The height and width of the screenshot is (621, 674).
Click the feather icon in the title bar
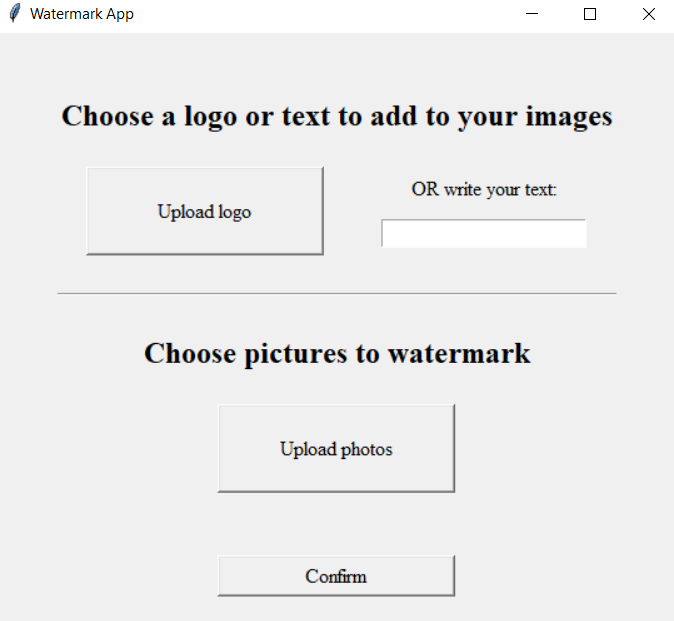[15, 13]
